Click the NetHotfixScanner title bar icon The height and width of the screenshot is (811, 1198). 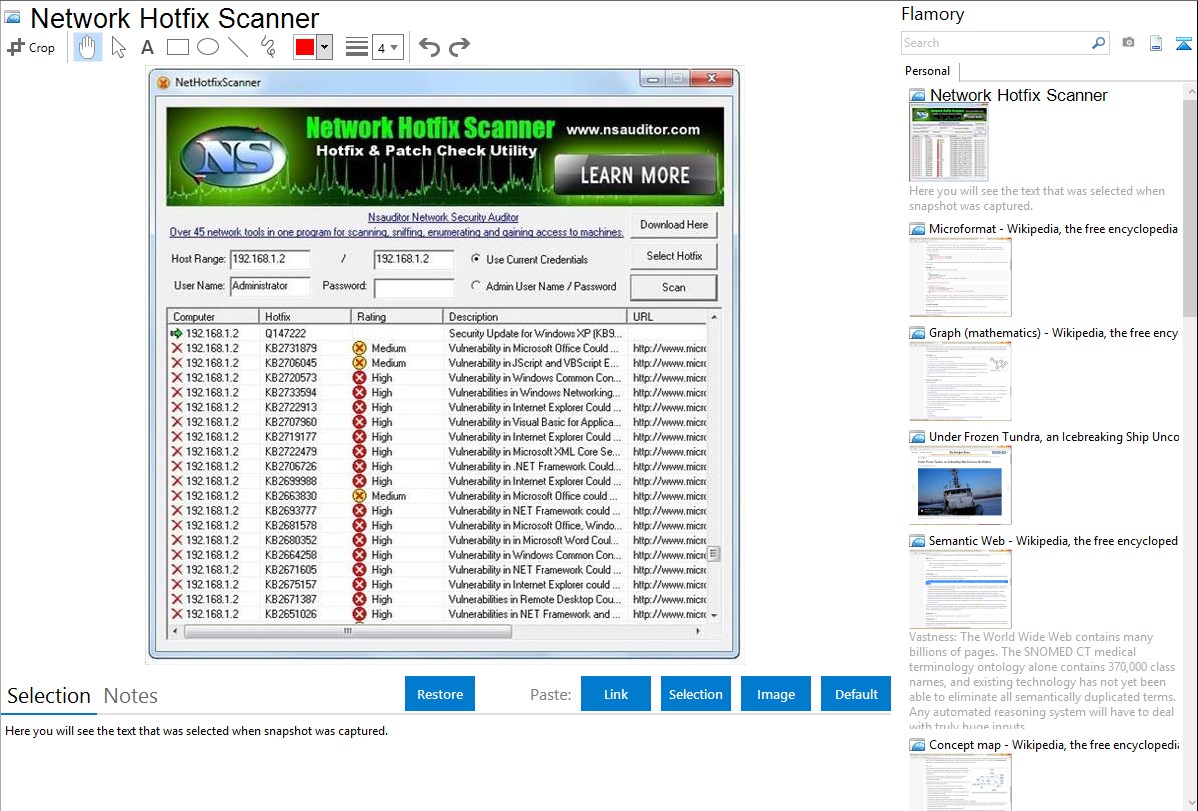(x=163, y=83)
